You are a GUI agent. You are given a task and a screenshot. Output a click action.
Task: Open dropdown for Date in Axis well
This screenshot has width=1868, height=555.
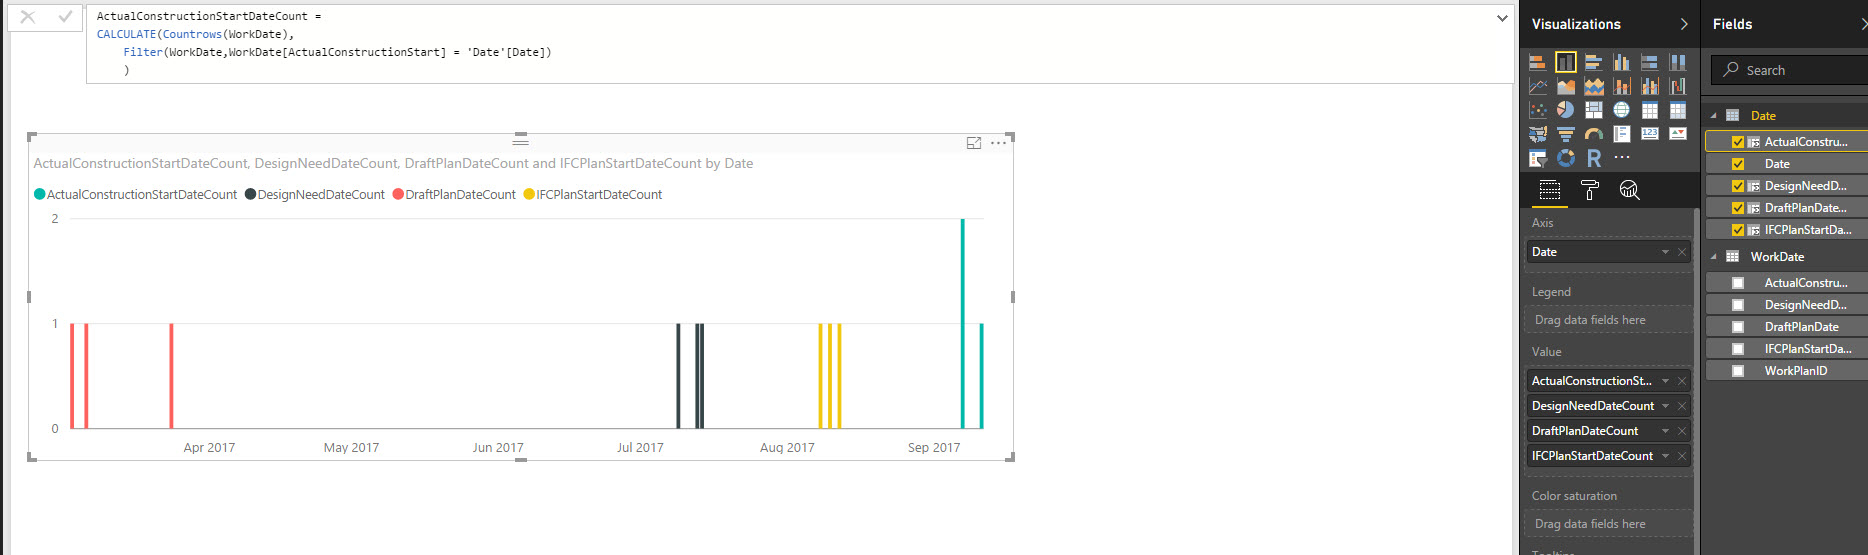point(1665,252)
